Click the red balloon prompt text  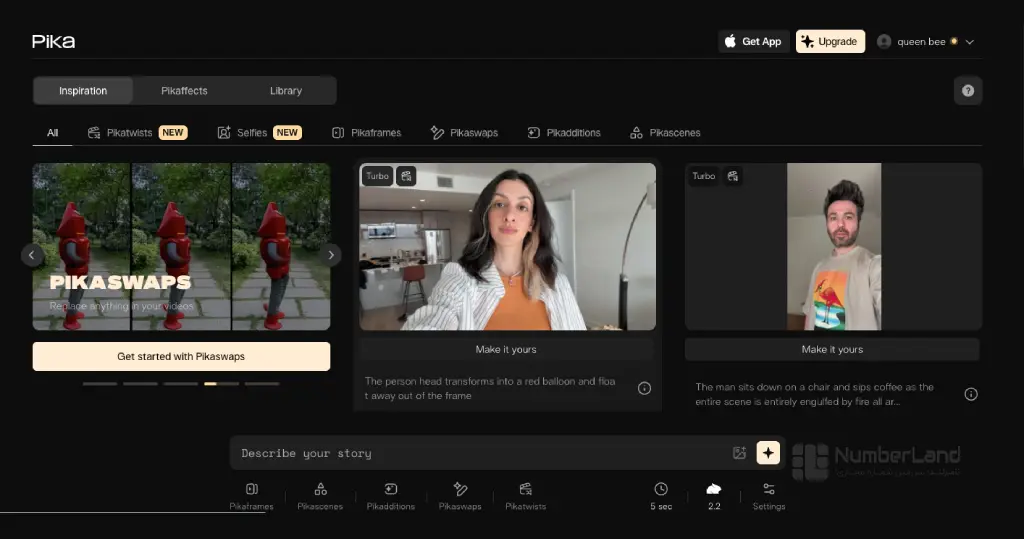coord(490,388)
